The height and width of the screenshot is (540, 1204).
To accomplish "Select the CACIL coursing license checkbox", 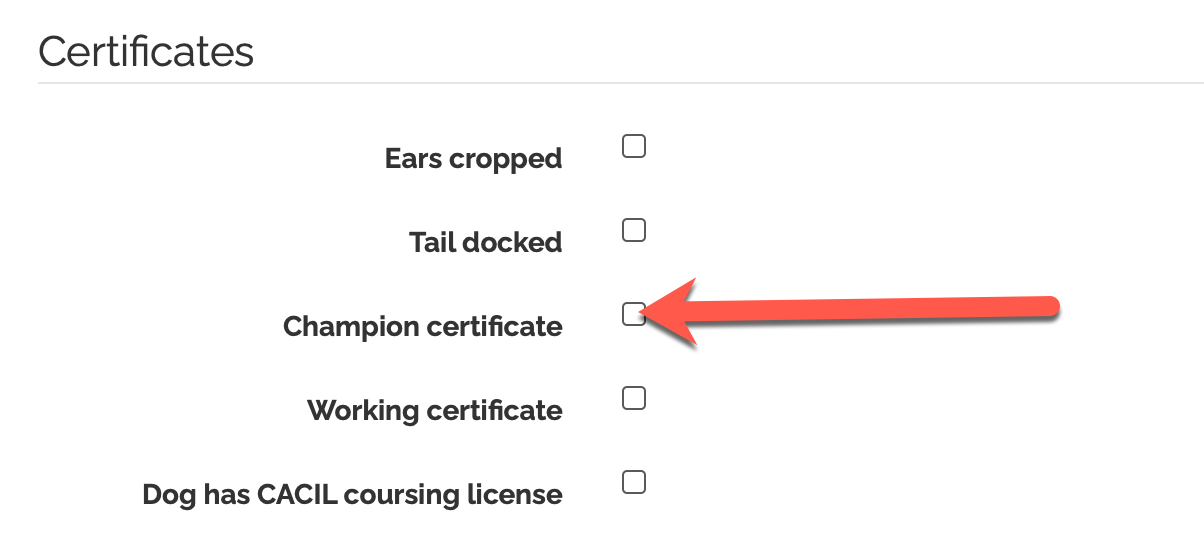I will point(634,483).
